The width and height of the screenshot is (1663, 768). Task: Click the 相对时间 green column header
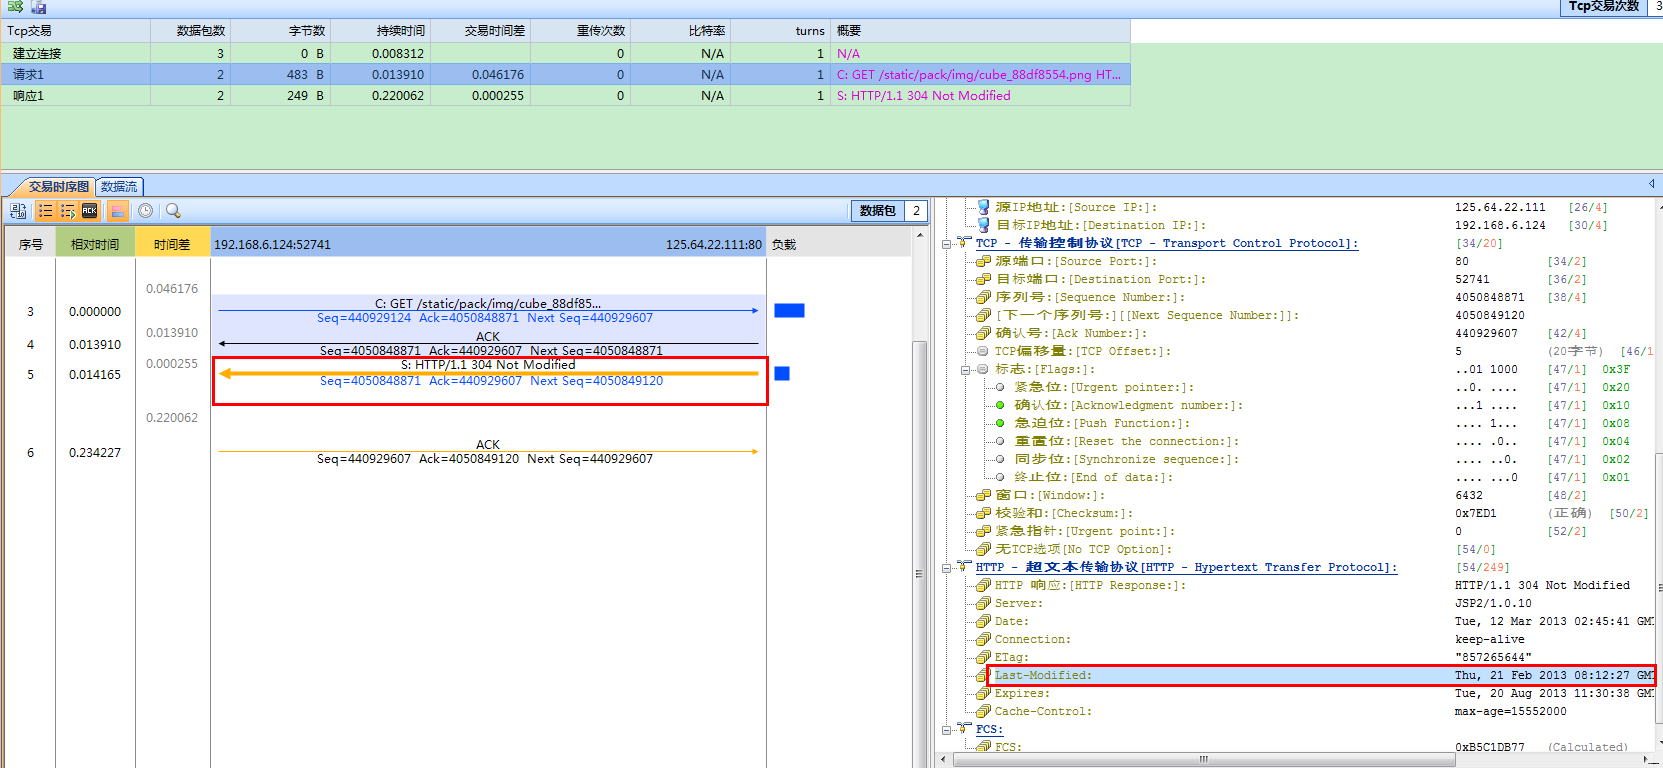95,244
